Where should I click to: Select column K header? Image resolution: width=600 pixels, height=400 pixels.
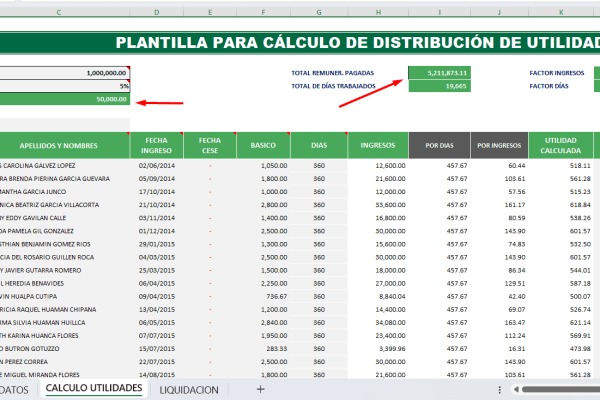pos(561,12)
